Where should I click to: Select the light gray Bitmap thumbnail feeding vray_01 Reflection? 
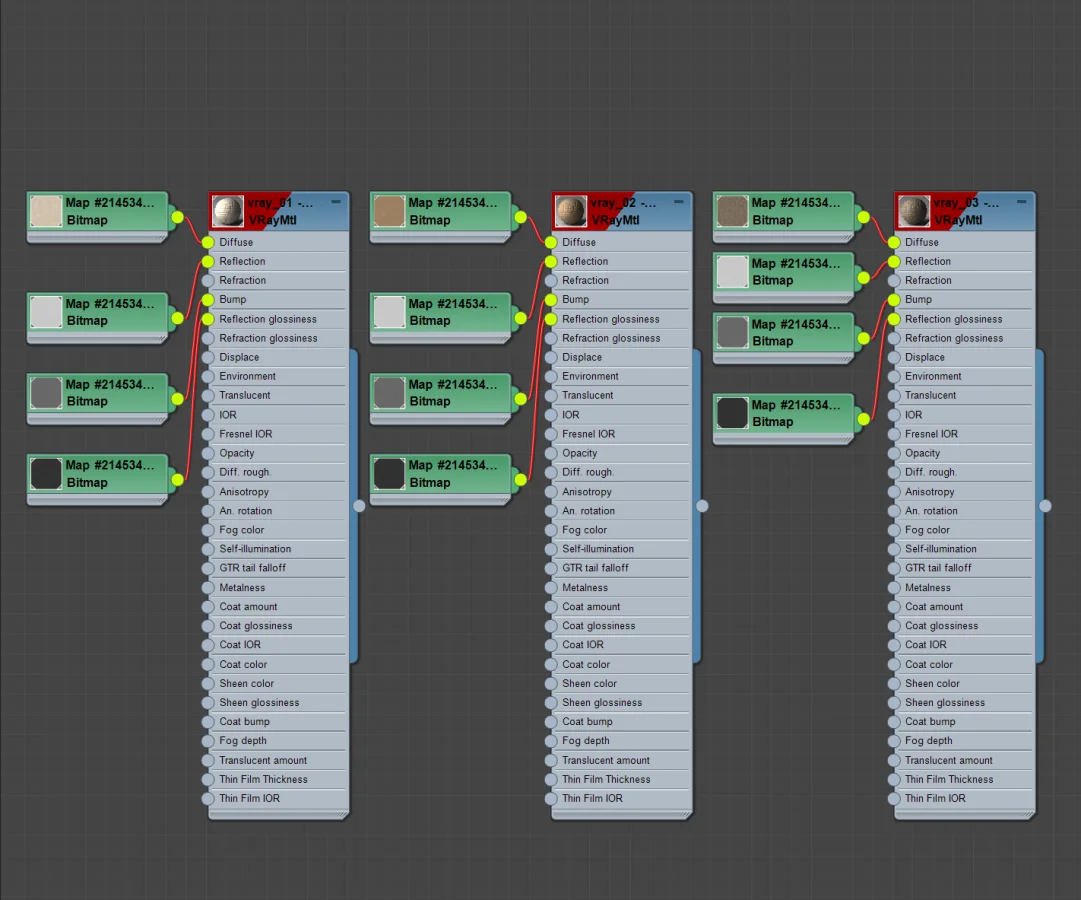[x=46, y=312]
